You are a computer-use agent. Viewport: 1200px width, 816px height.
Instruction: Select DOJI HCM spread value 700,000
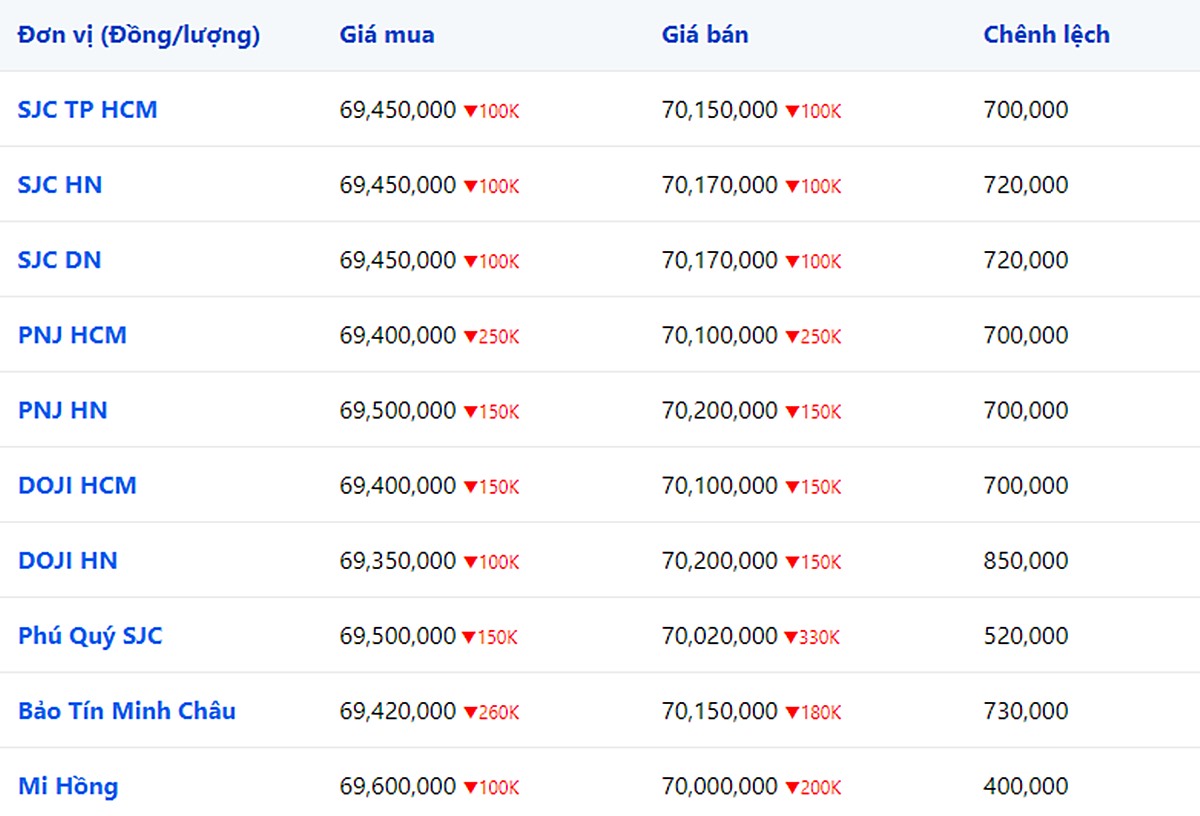pos(1026,485)
